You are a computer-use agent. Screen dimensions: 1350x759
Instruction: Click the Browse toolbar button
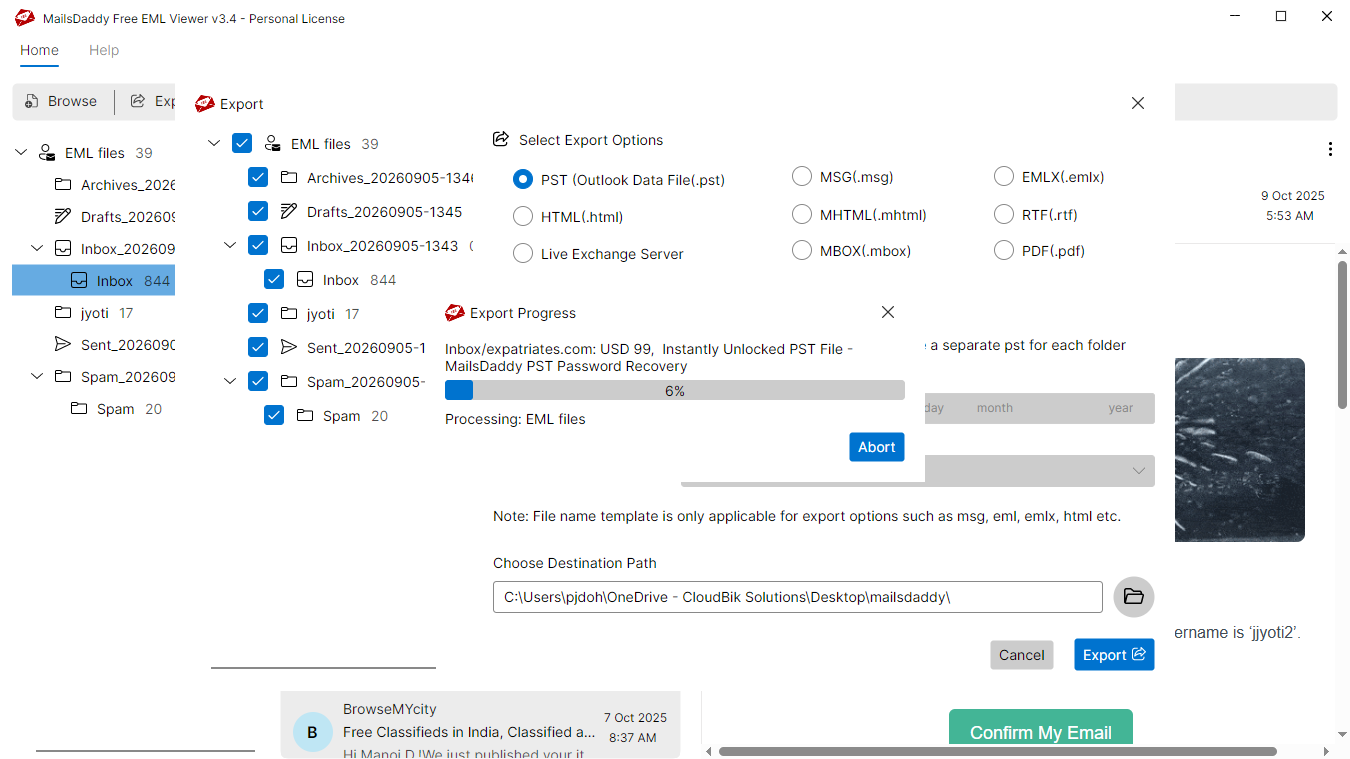(x=62, y=101)
